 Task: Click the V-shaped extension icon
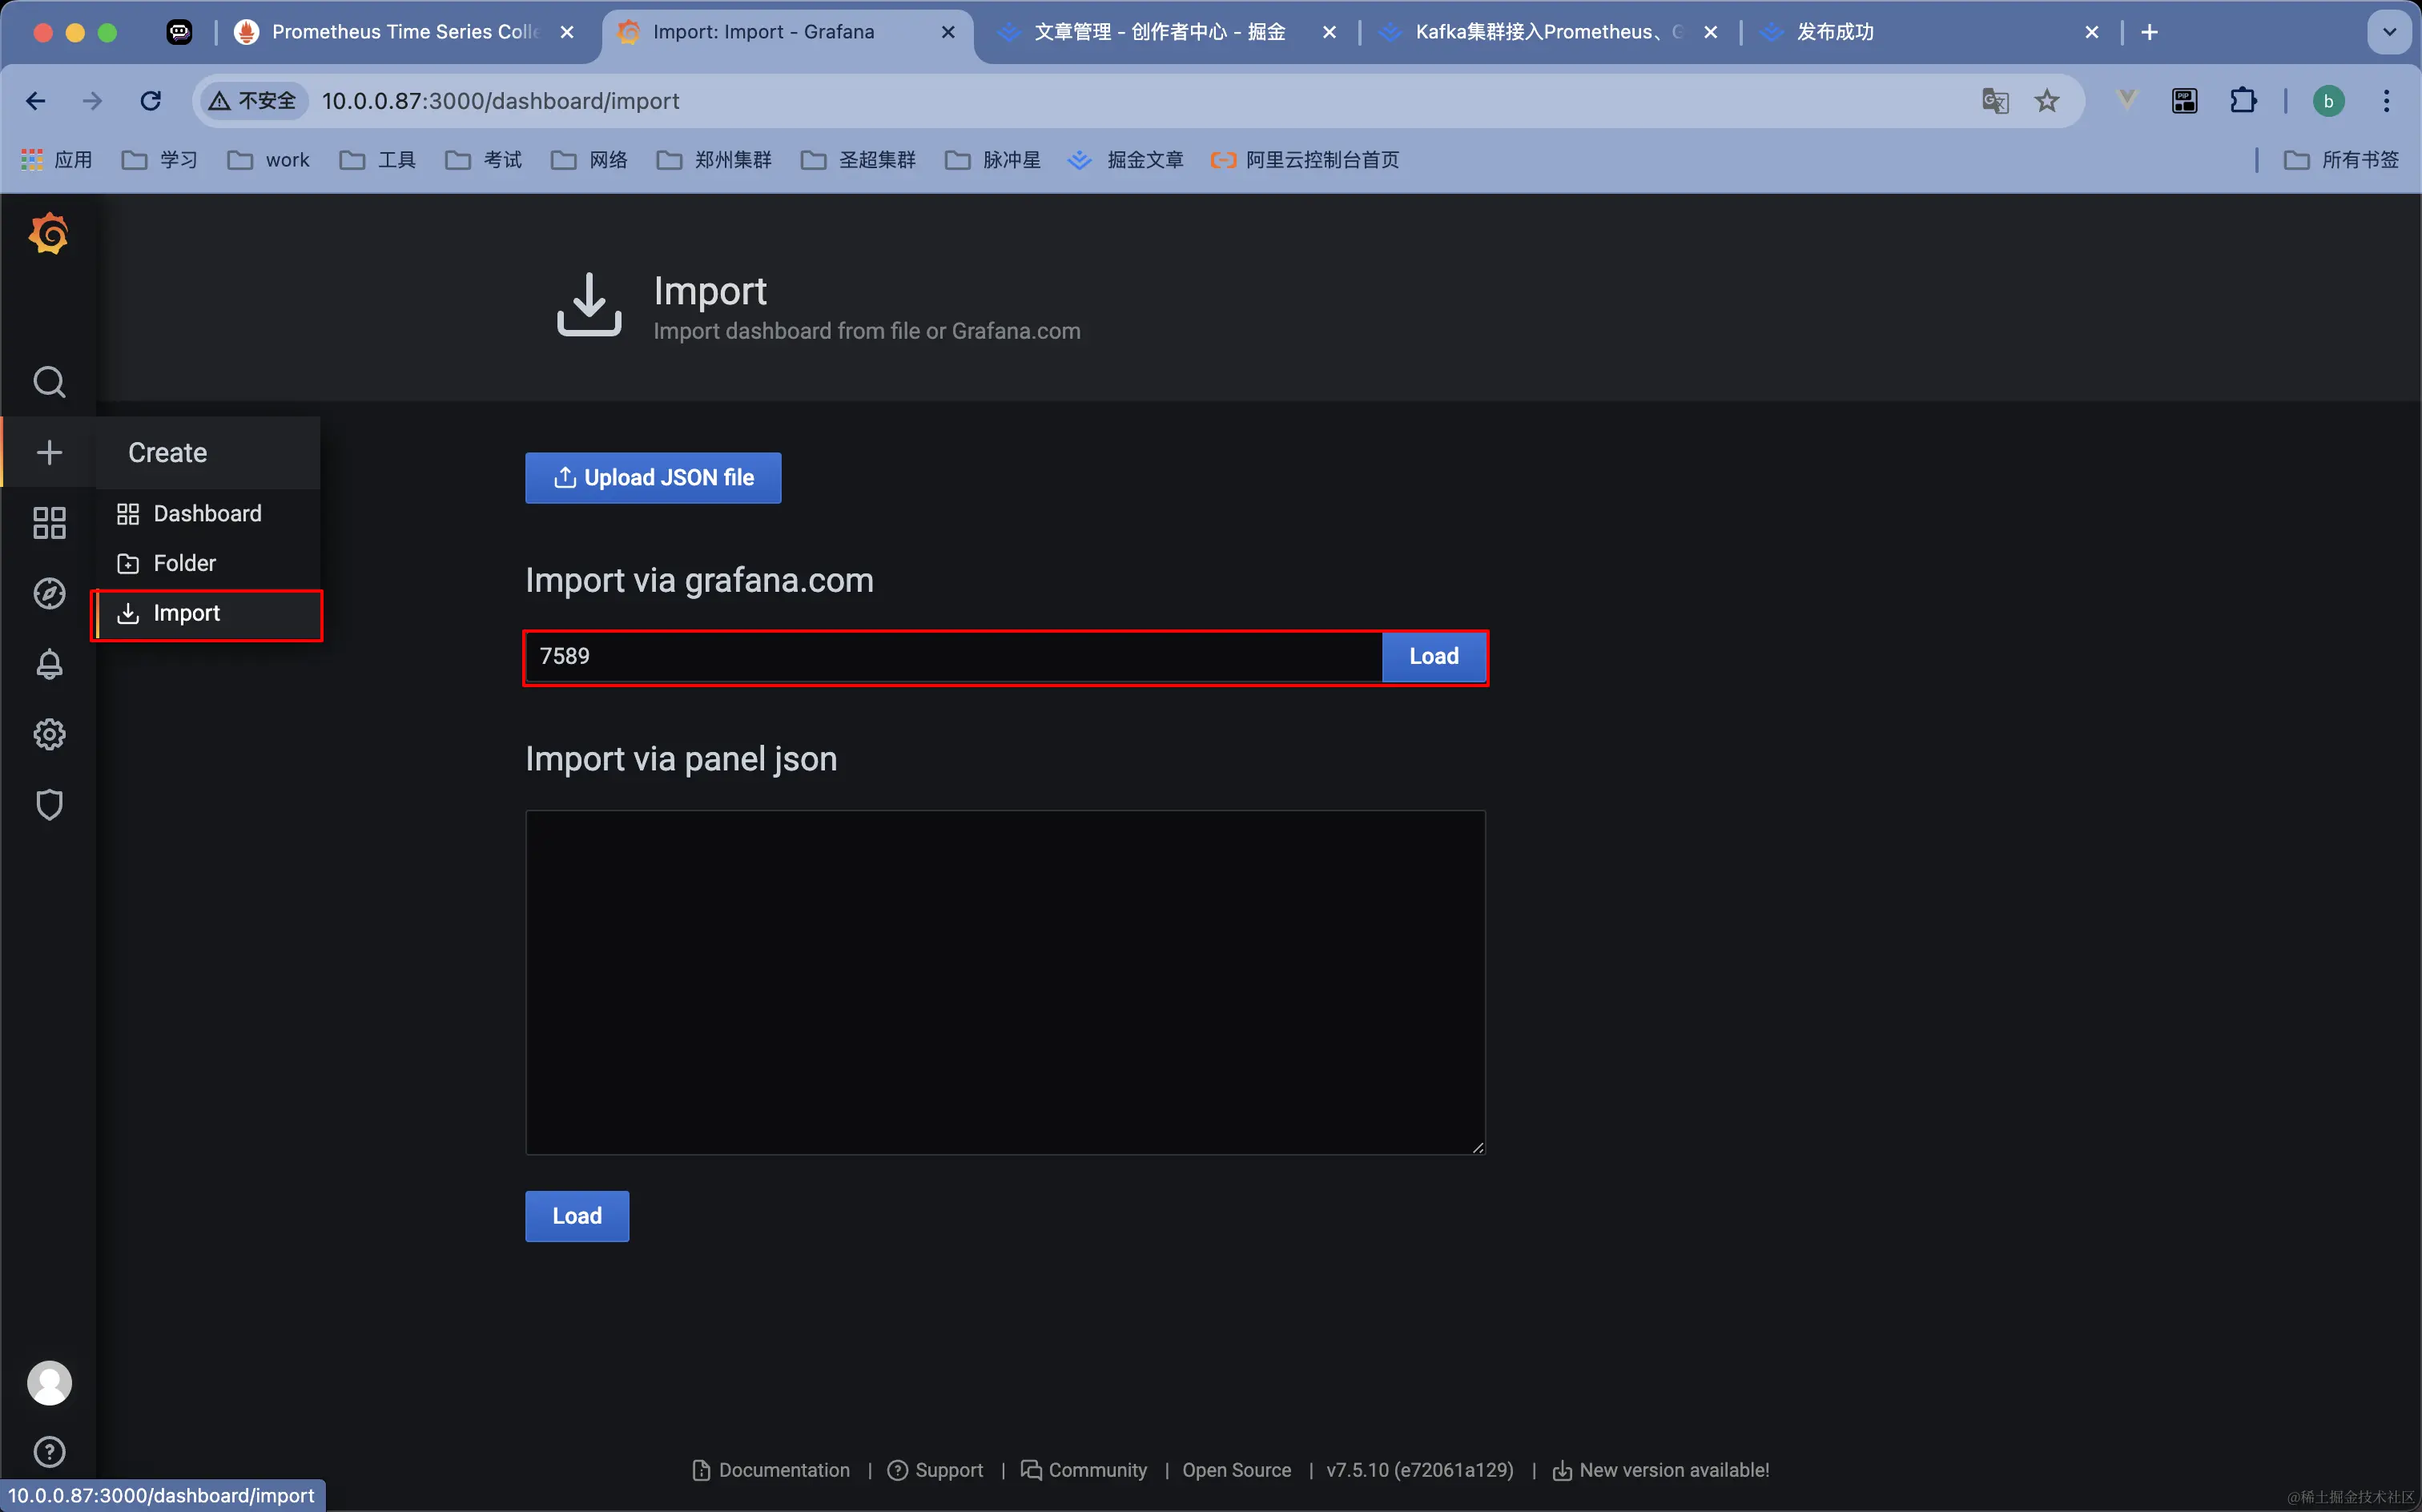click(x=2126, y=100)
